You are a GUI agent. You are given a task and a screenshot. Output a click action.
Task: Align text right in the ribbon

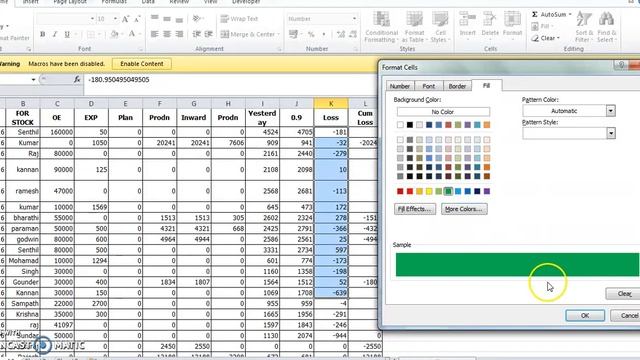point(179,34)
